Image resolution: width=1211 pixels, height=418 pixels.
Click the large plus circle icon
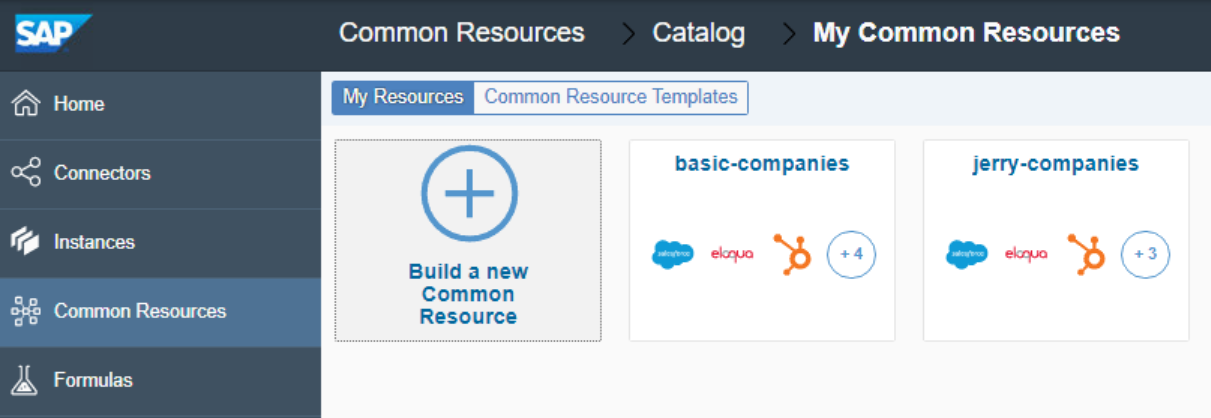click(x=469, y=194)
